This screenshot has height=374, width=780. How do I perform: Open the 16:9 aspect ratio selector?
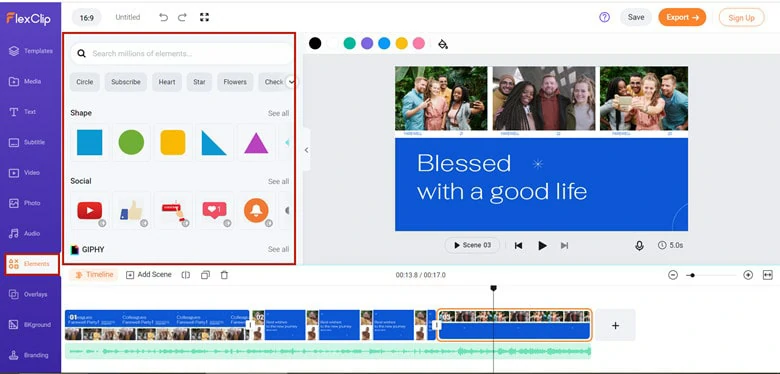tap(87, 17)
